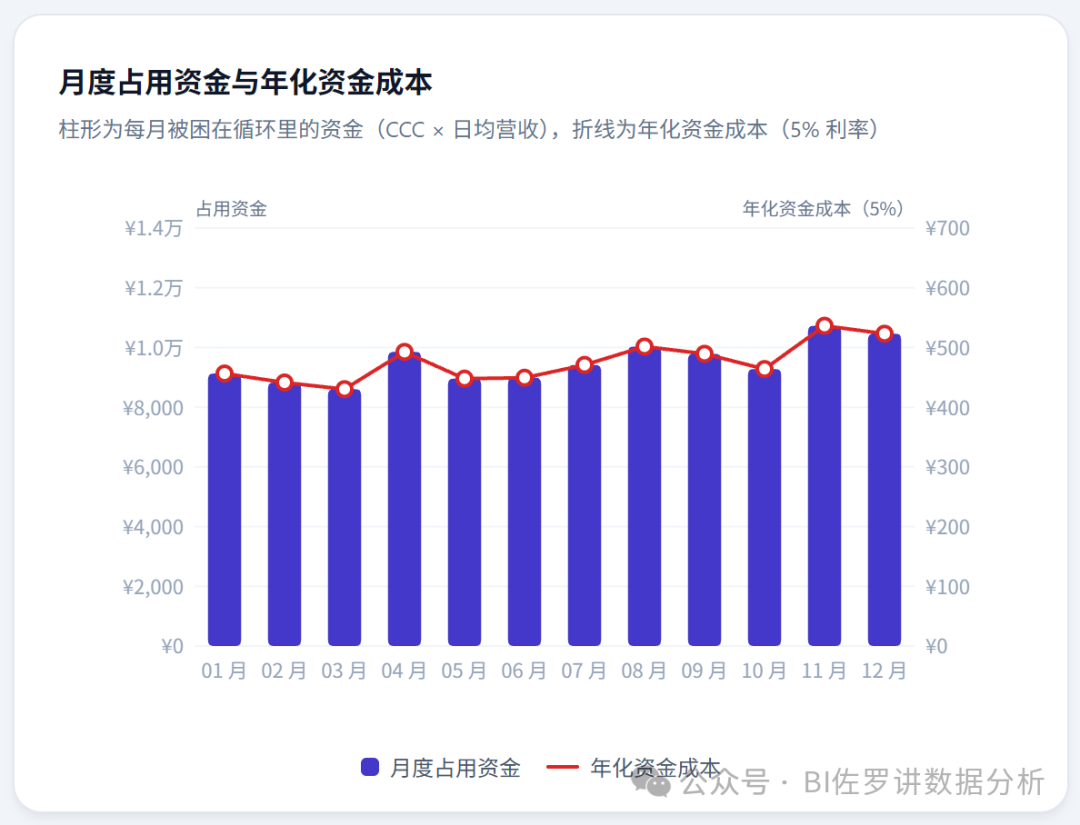Image resolution: width=1080 pixels, height=825 pixels.
Task: Select the ¥6,000 left axis label
Action: click(153, 467)
